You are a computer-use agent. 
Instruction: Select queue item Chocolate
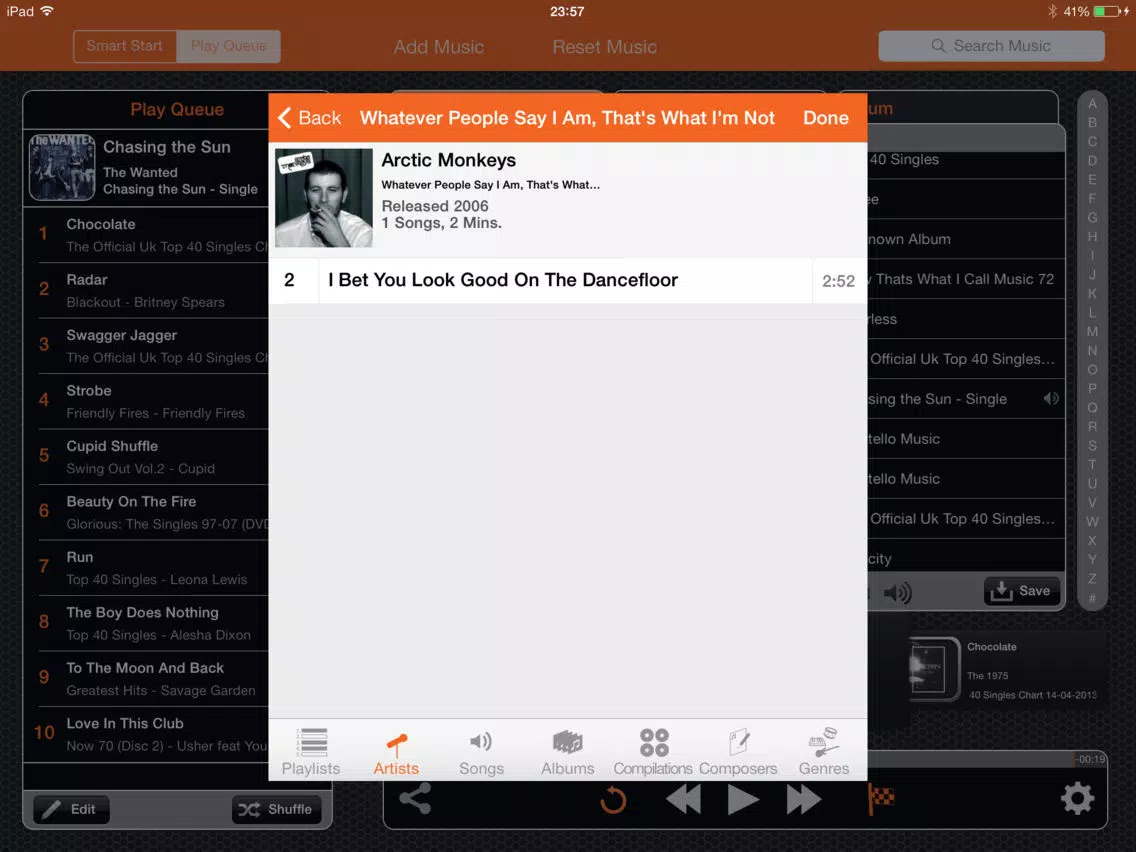(x=146, y=235)
